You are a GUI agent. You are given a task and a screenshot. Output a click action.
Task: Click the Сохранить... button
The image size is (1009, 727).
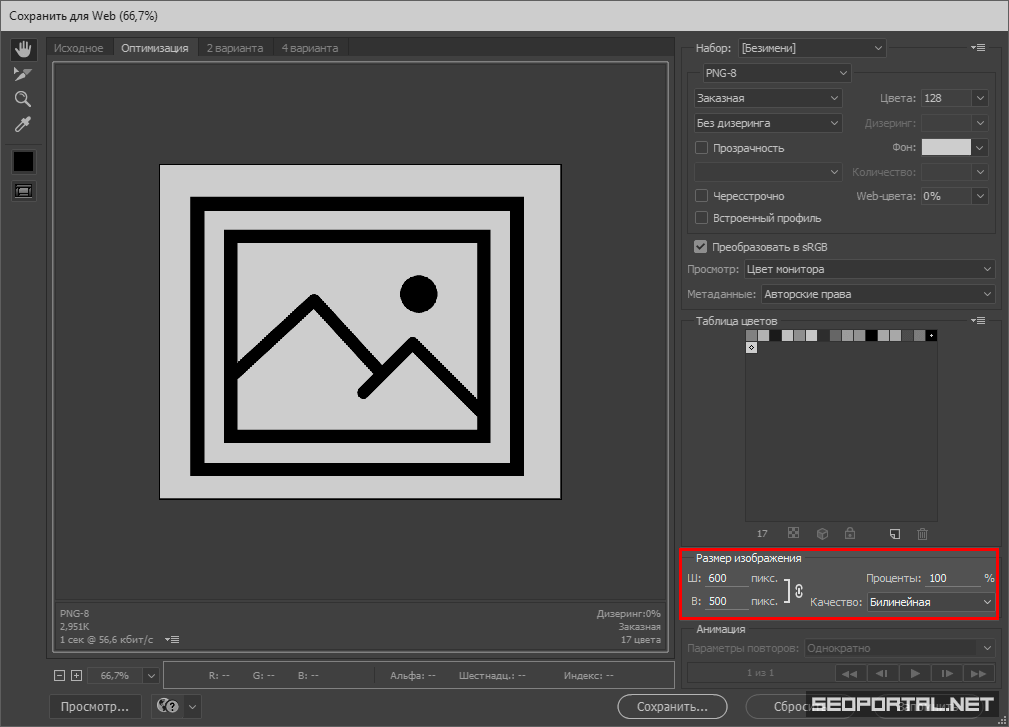671,706
